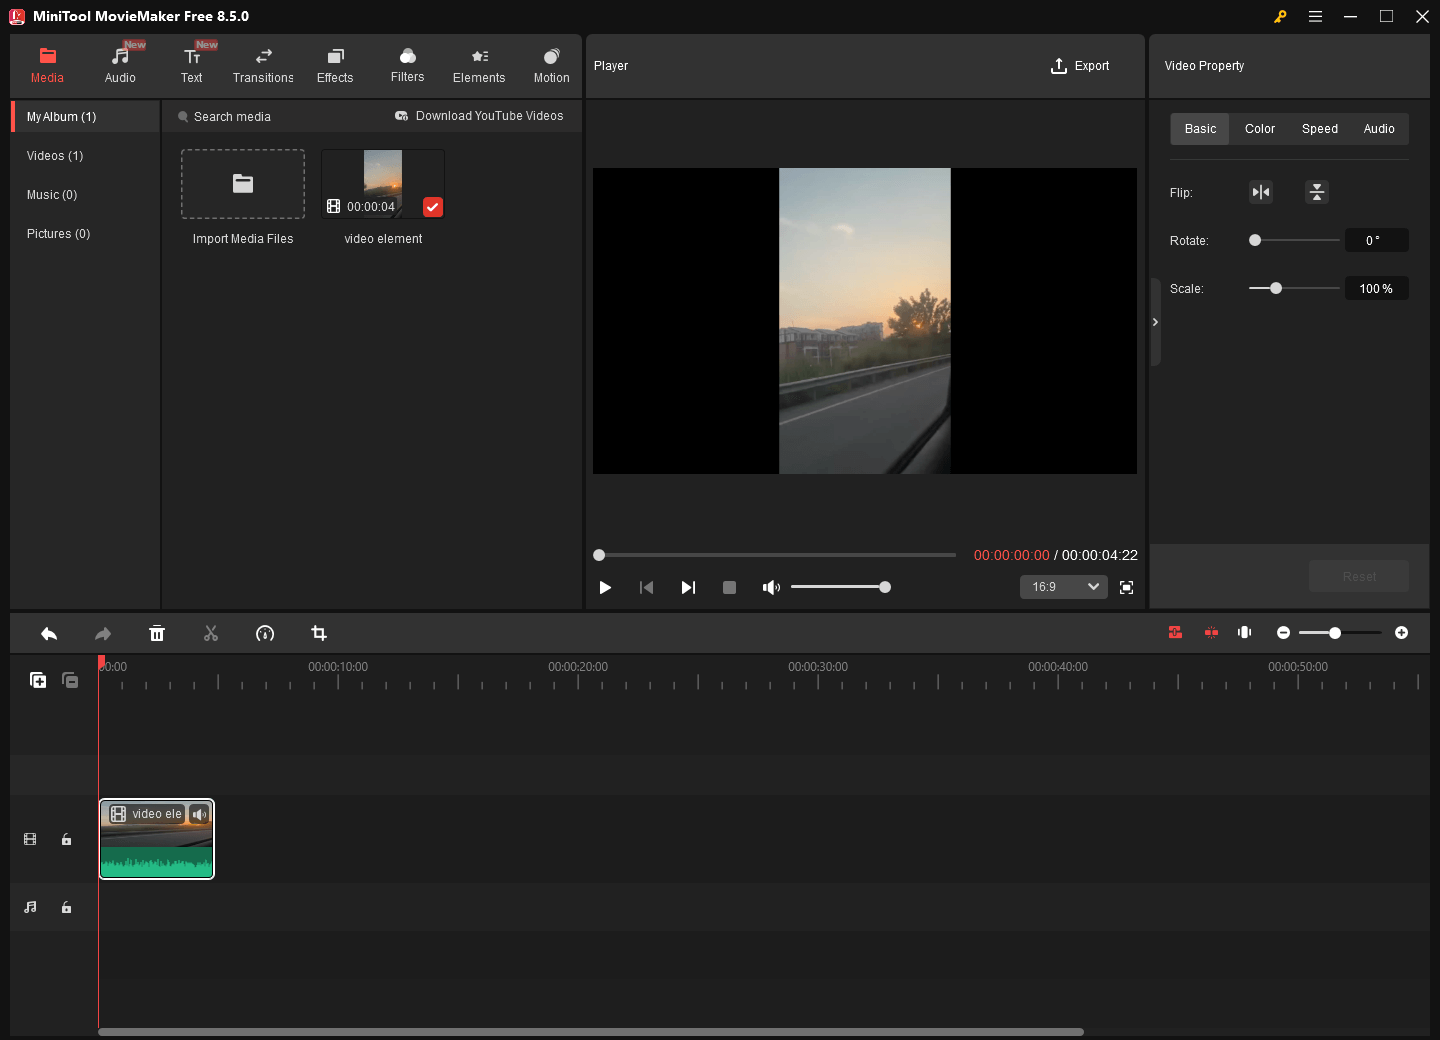Open the Effects panel
The image size is (1440, 1040).
[335, 64]
